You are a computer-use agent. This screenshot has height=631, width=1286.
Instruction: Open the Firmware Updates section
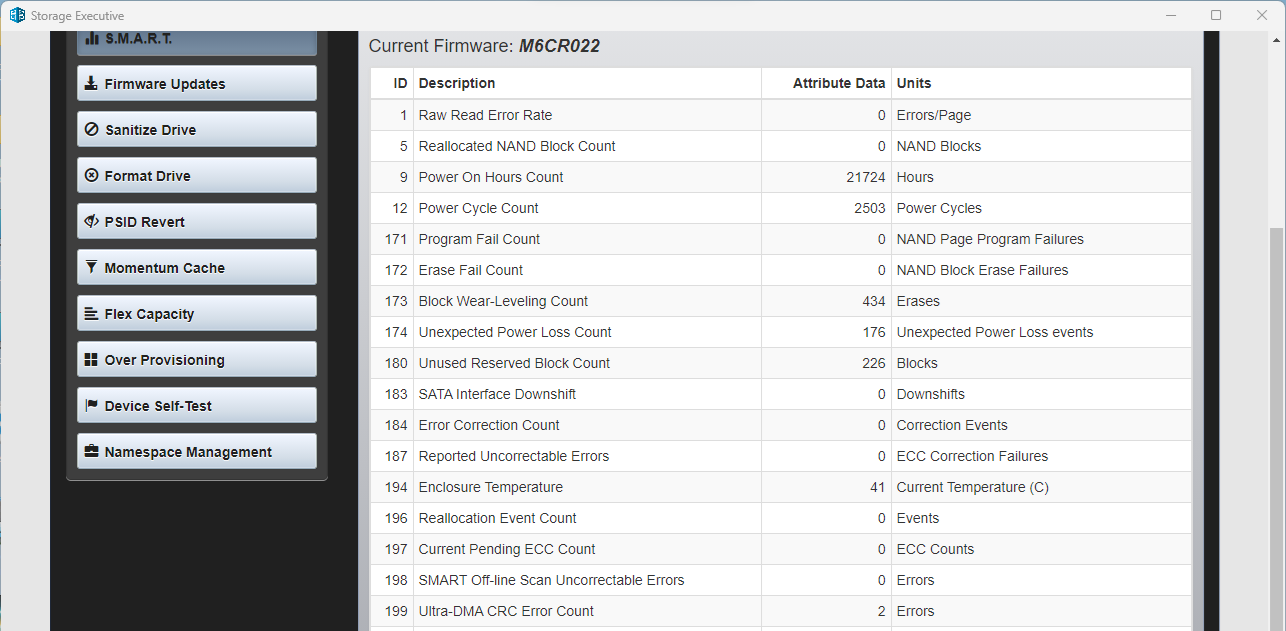(x=197, y=84)
